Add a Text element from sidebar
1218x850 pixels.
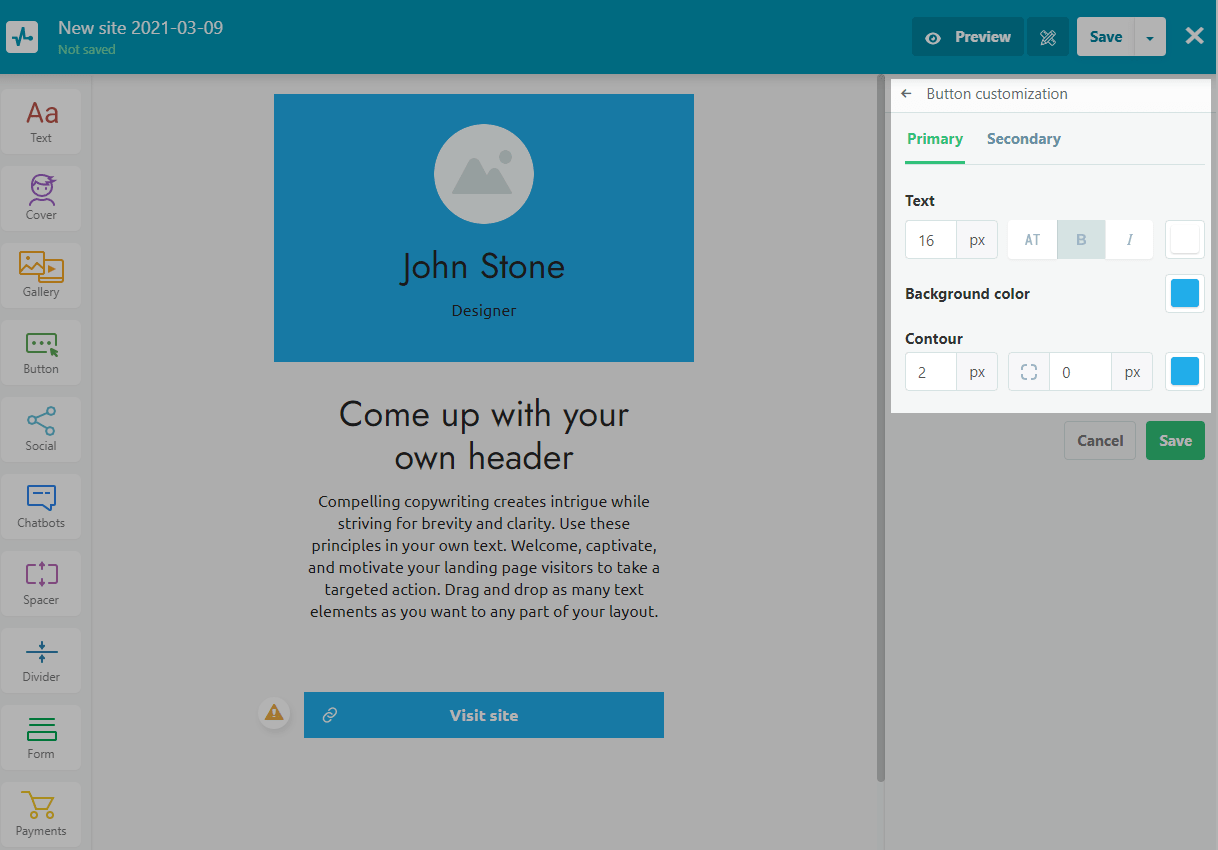point(41,121)
